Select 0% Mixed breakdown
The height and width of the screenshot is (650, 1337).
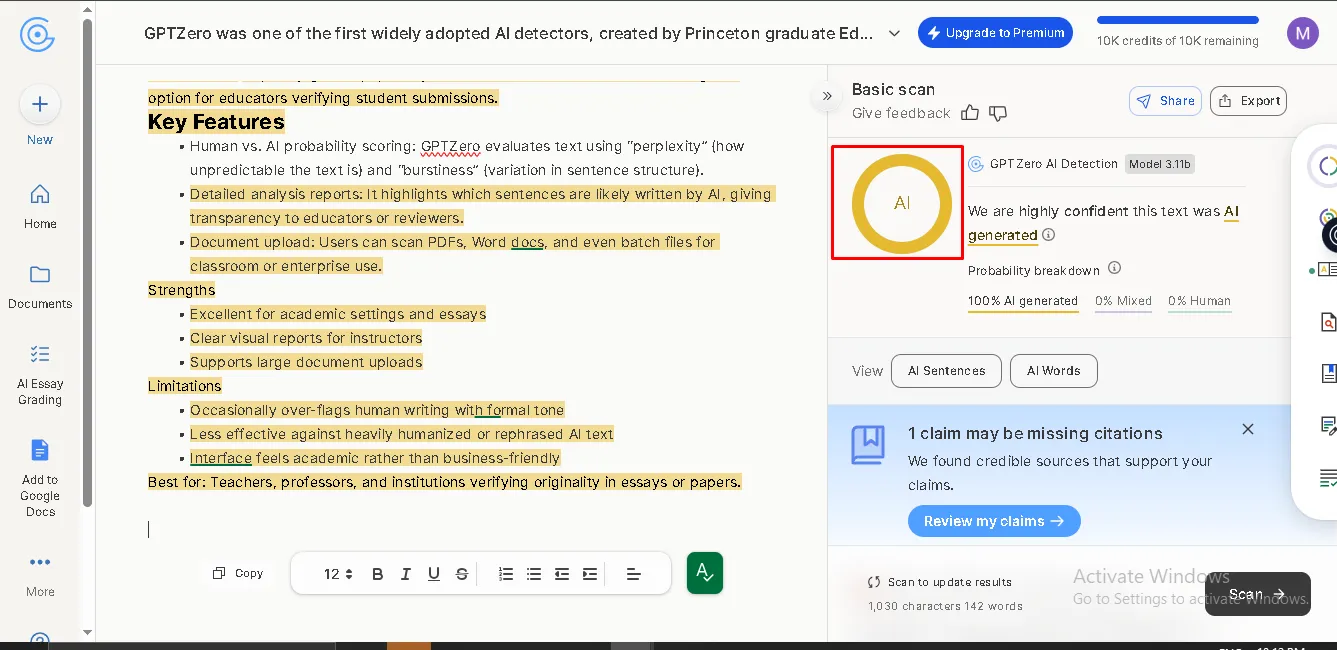pos(1123,302)
